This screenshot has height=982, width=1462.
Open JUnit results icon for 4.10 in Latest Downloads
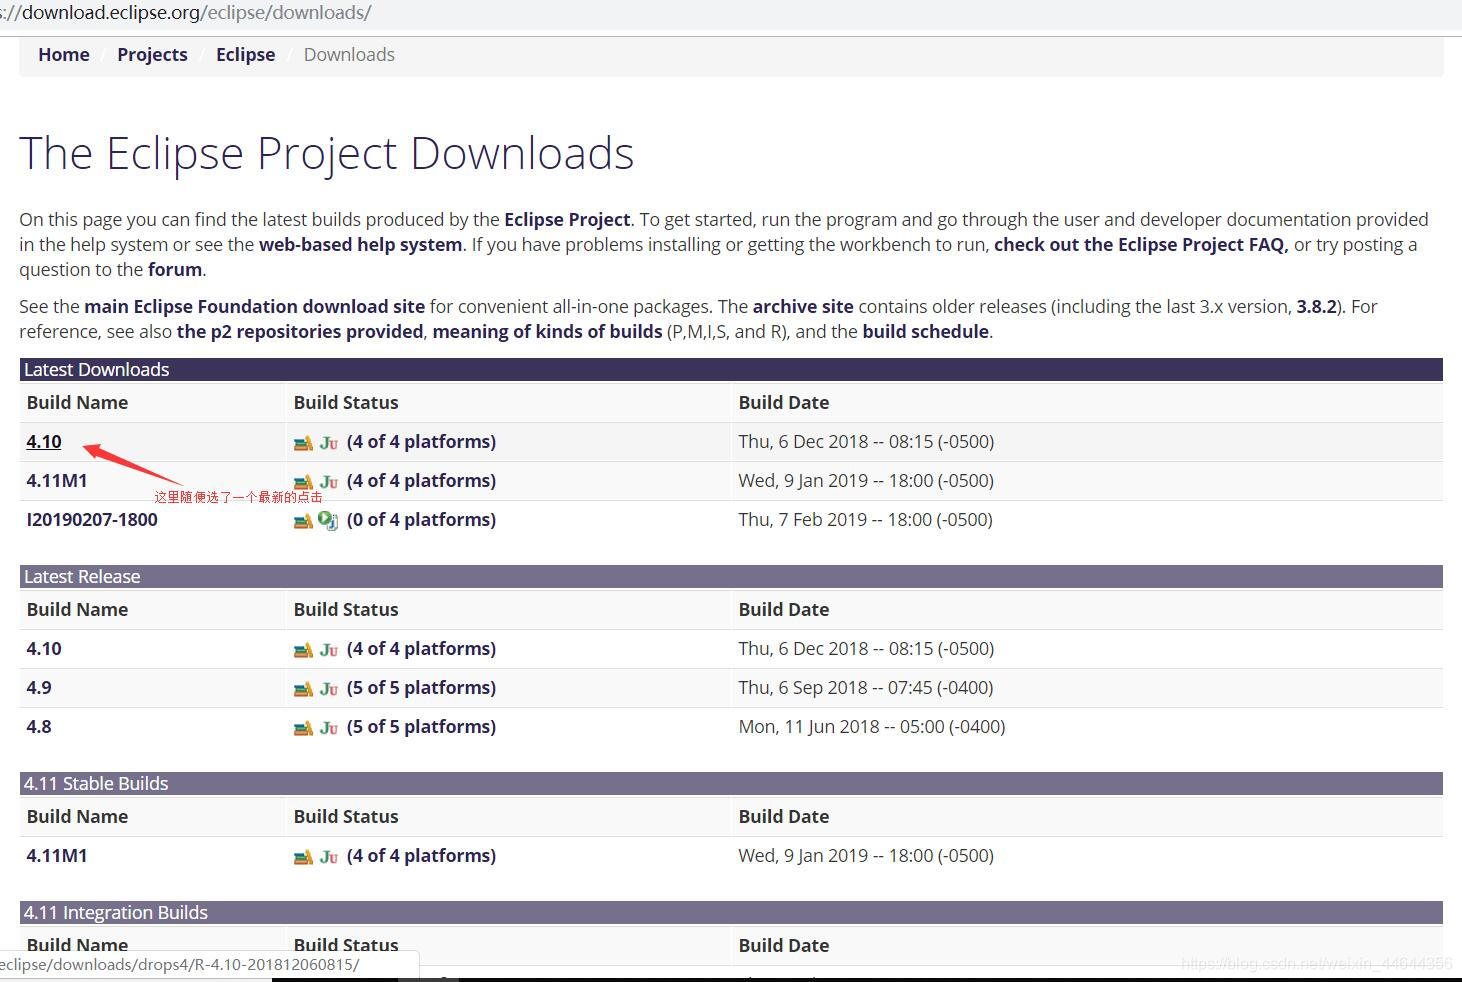(x=329, y=443)
